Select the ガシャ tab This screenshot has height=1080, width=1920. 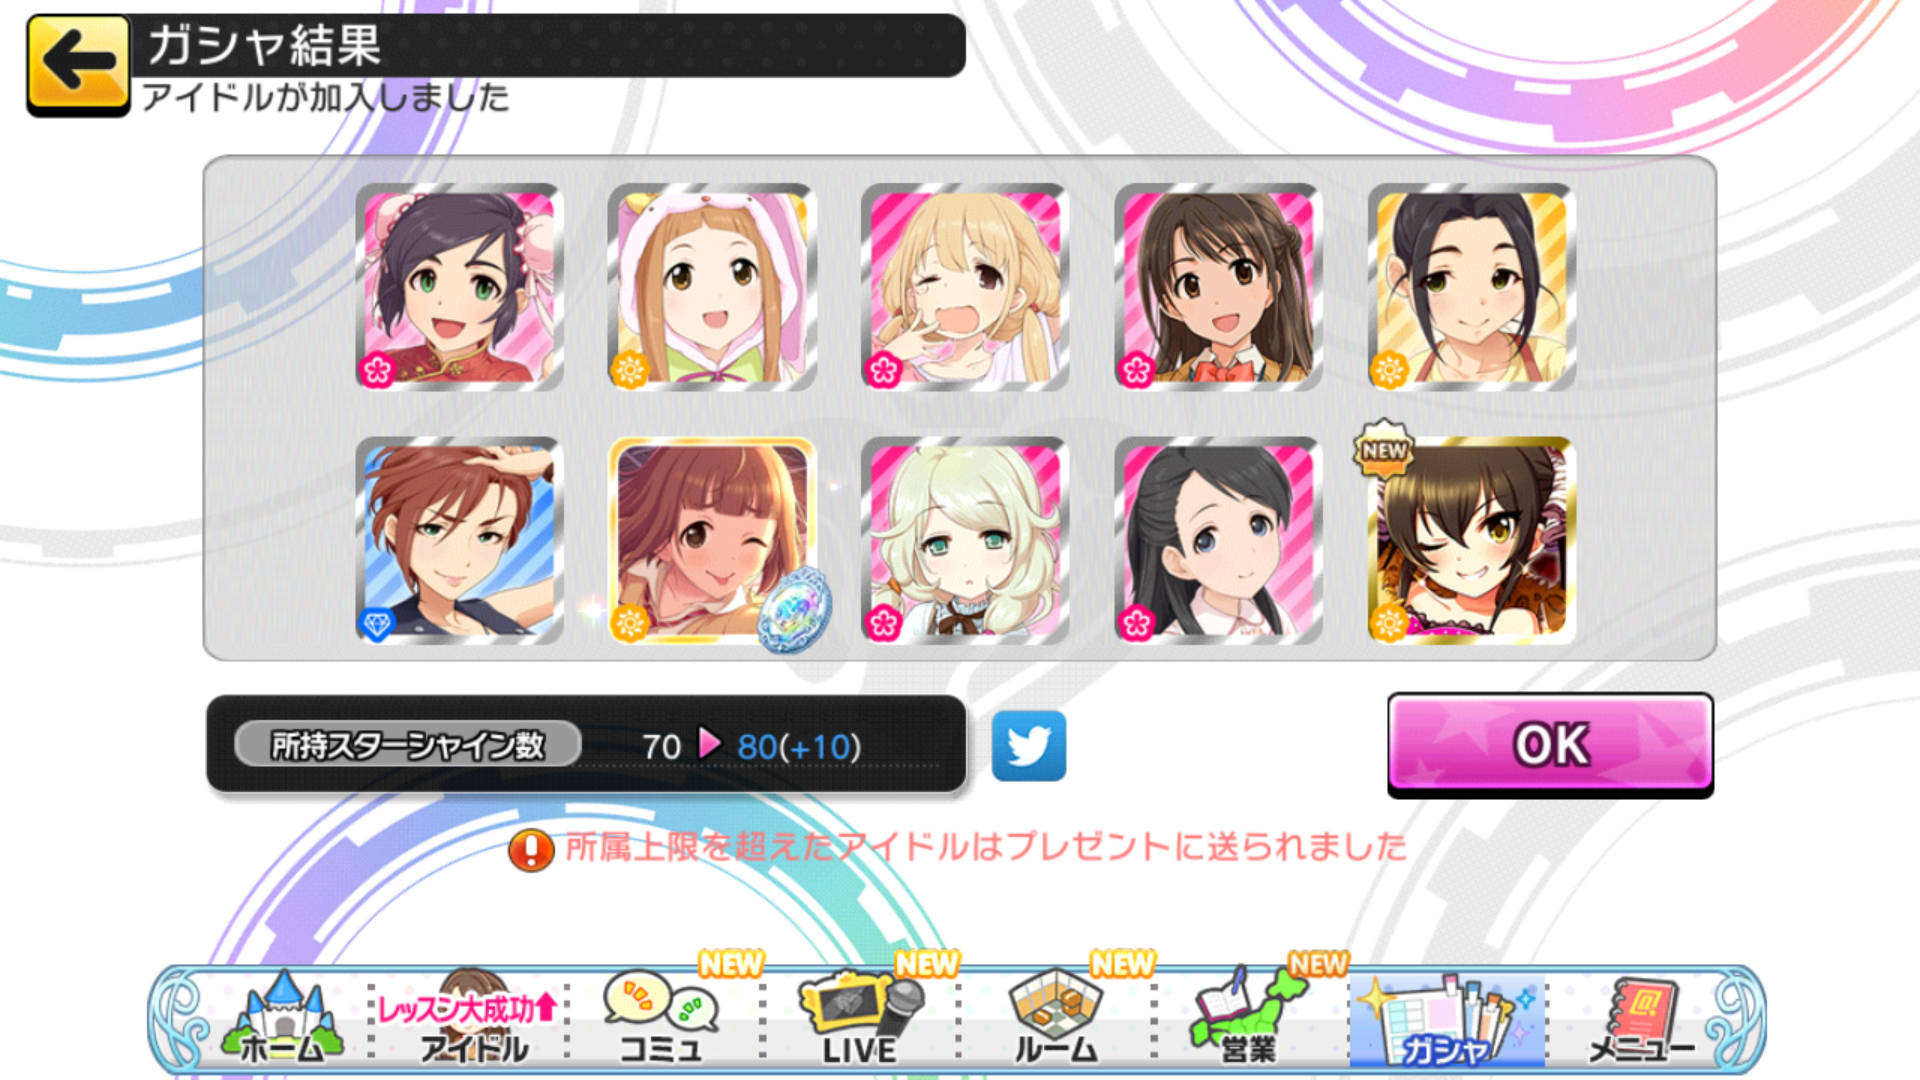coord(1447,1020)
